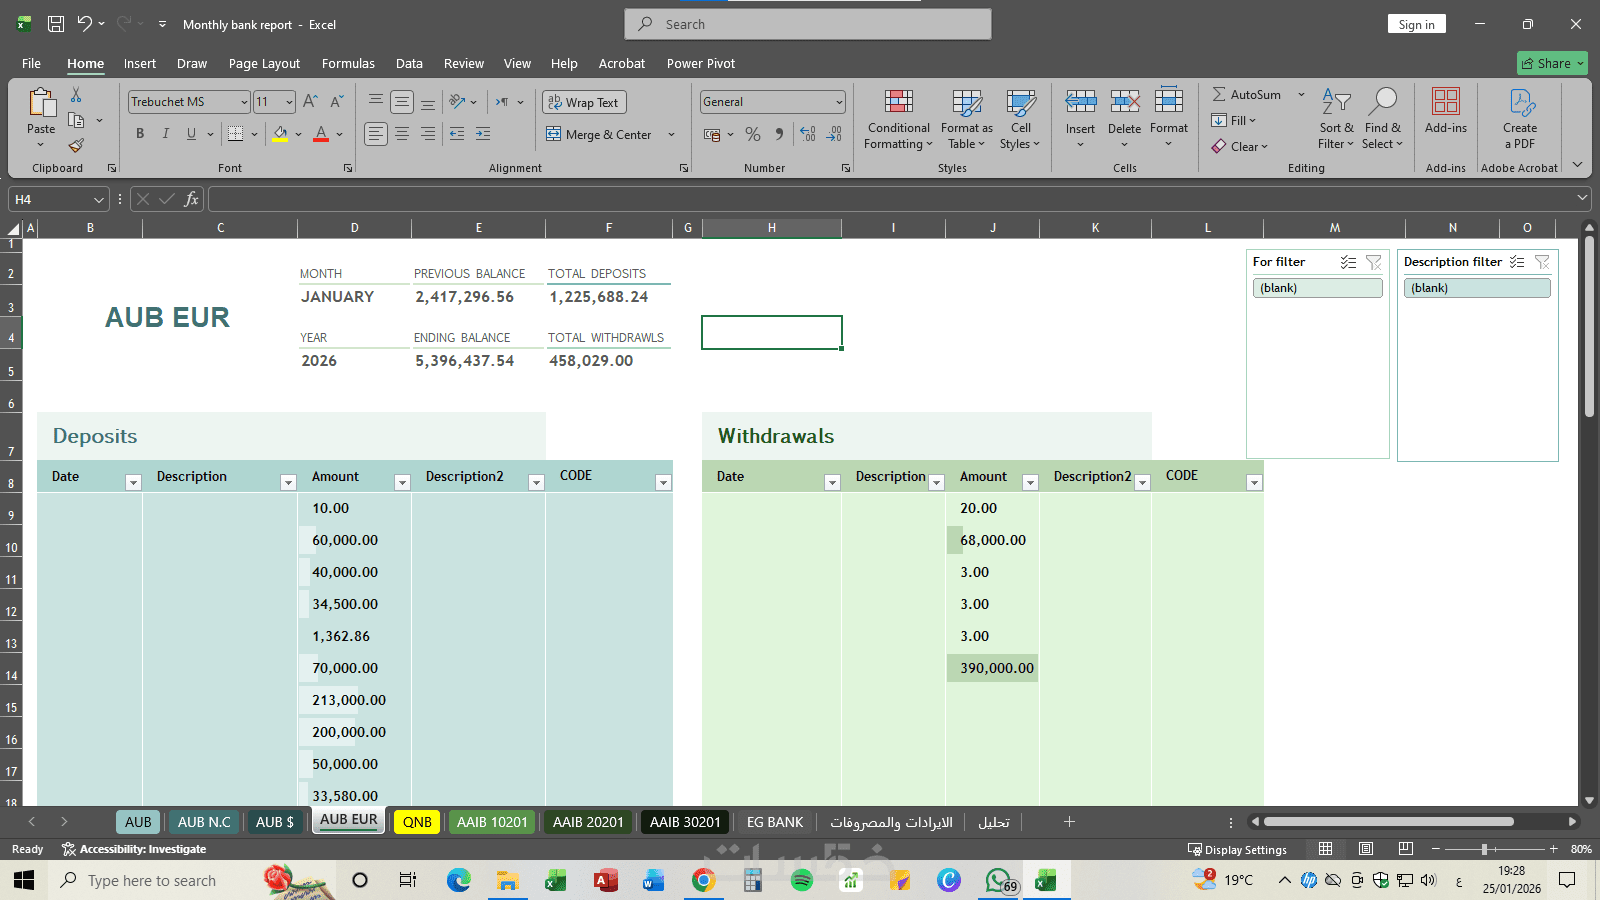The height and width of the screenshot is (900, 1600).
Task: Open Withdrawals CODE column filter dropdown
Action: pyautogui.click(x=1254, y=482)
